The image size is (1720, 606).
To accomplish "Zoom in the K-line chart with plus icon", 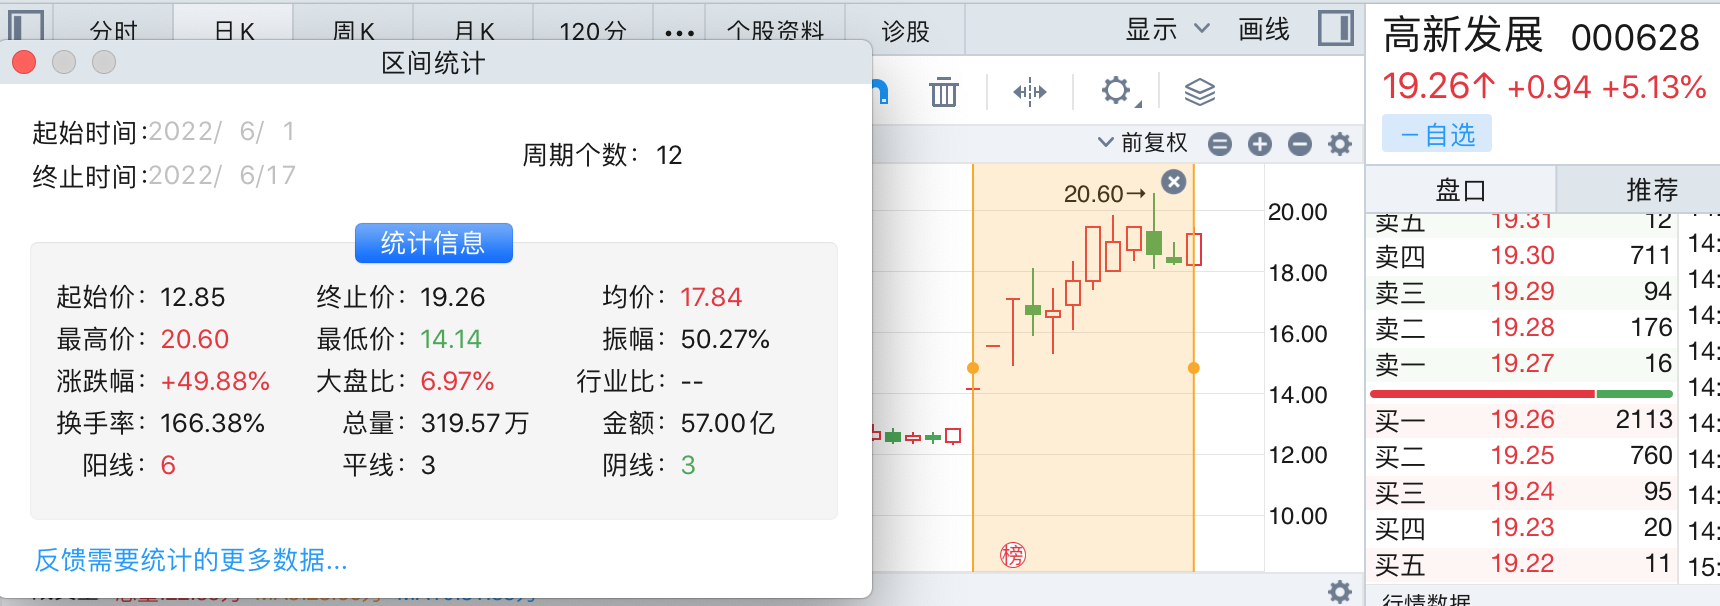I will 1260,144.
